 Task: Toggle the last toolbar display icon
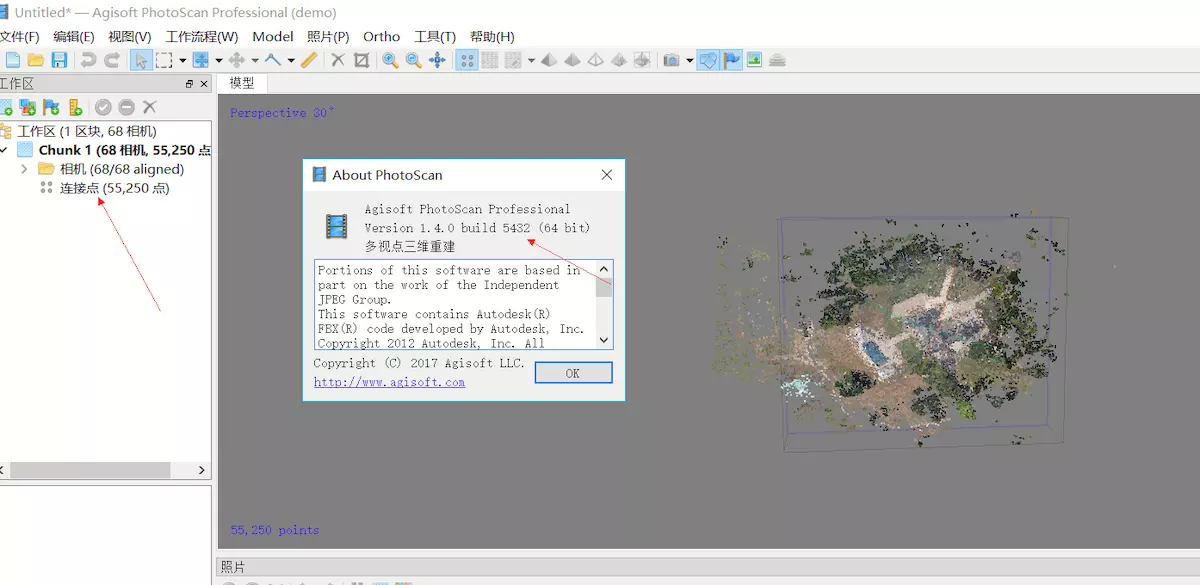coord(778,60)
